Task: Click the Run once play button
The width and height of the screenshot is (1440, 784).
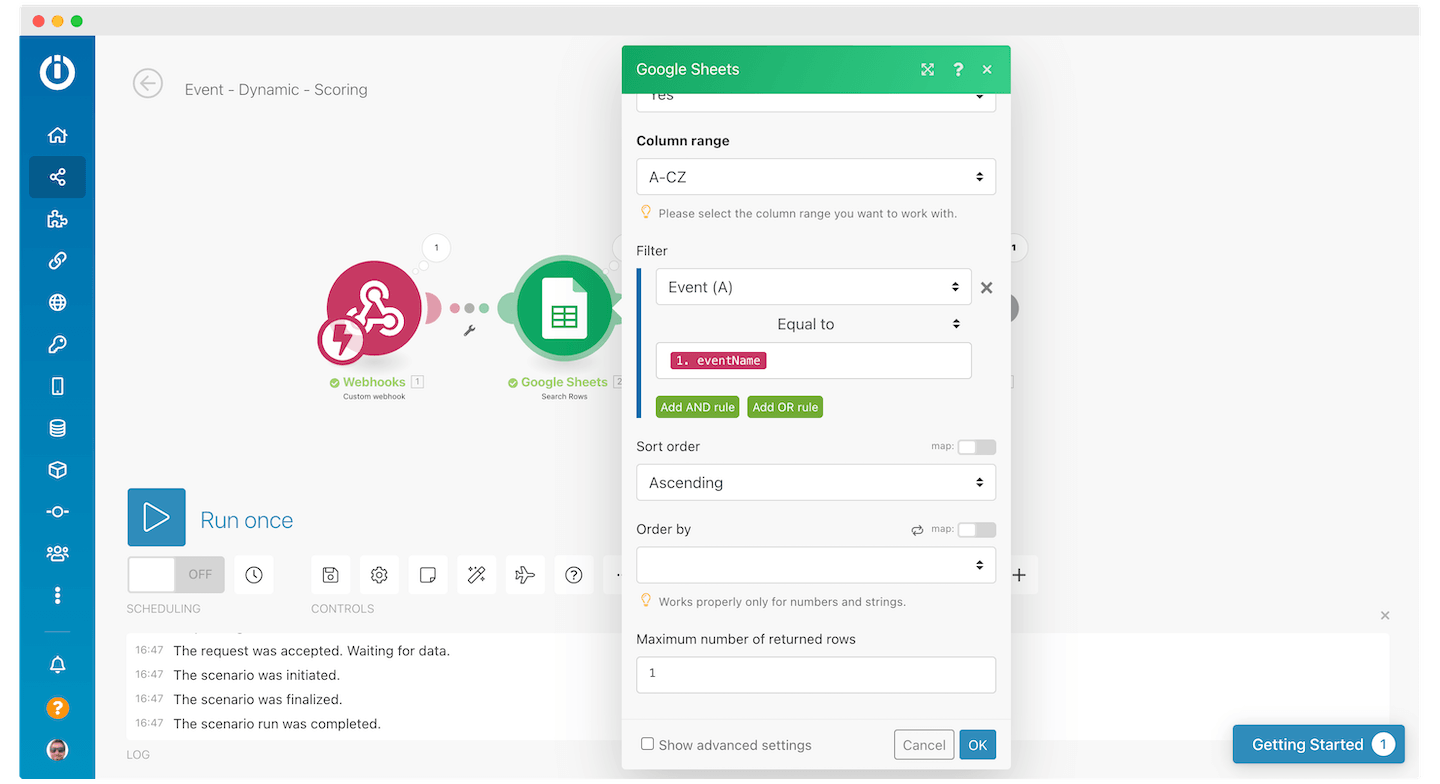Action: point(157,517)
